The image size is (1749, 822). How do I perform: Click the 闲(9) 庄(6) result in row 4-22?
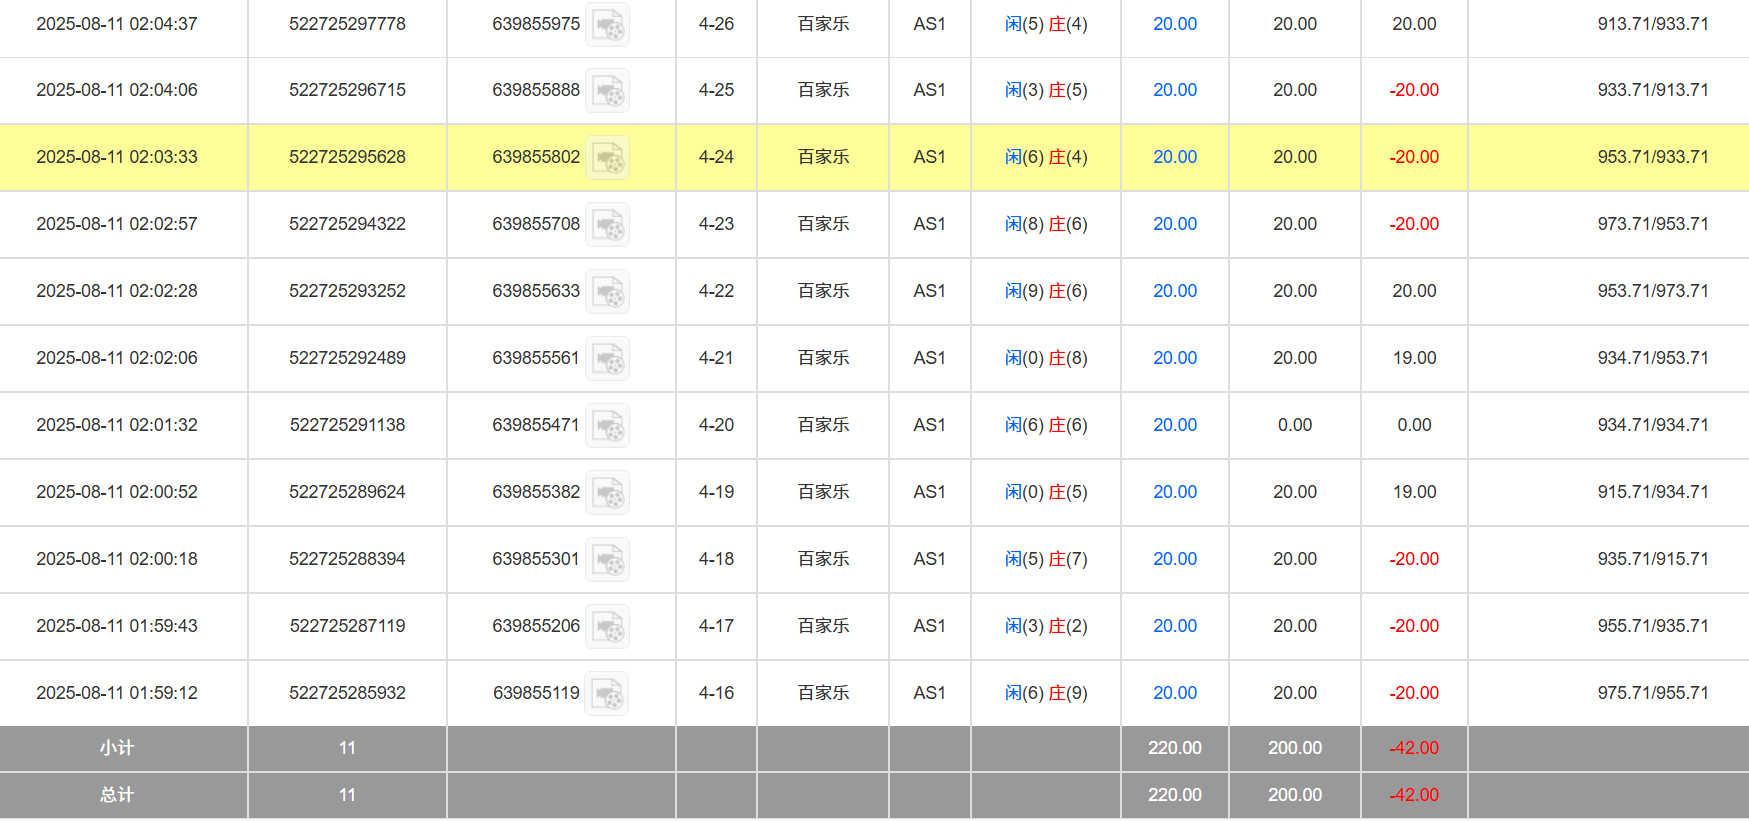click(1045, 291)
